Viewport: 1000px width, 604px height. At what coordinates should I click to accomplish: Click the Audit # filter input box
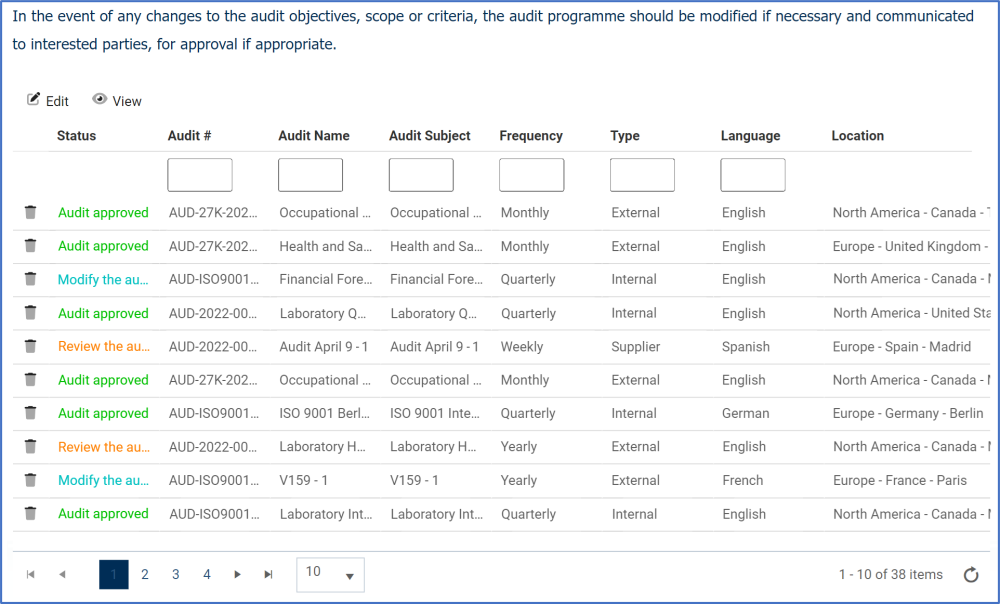199,174
